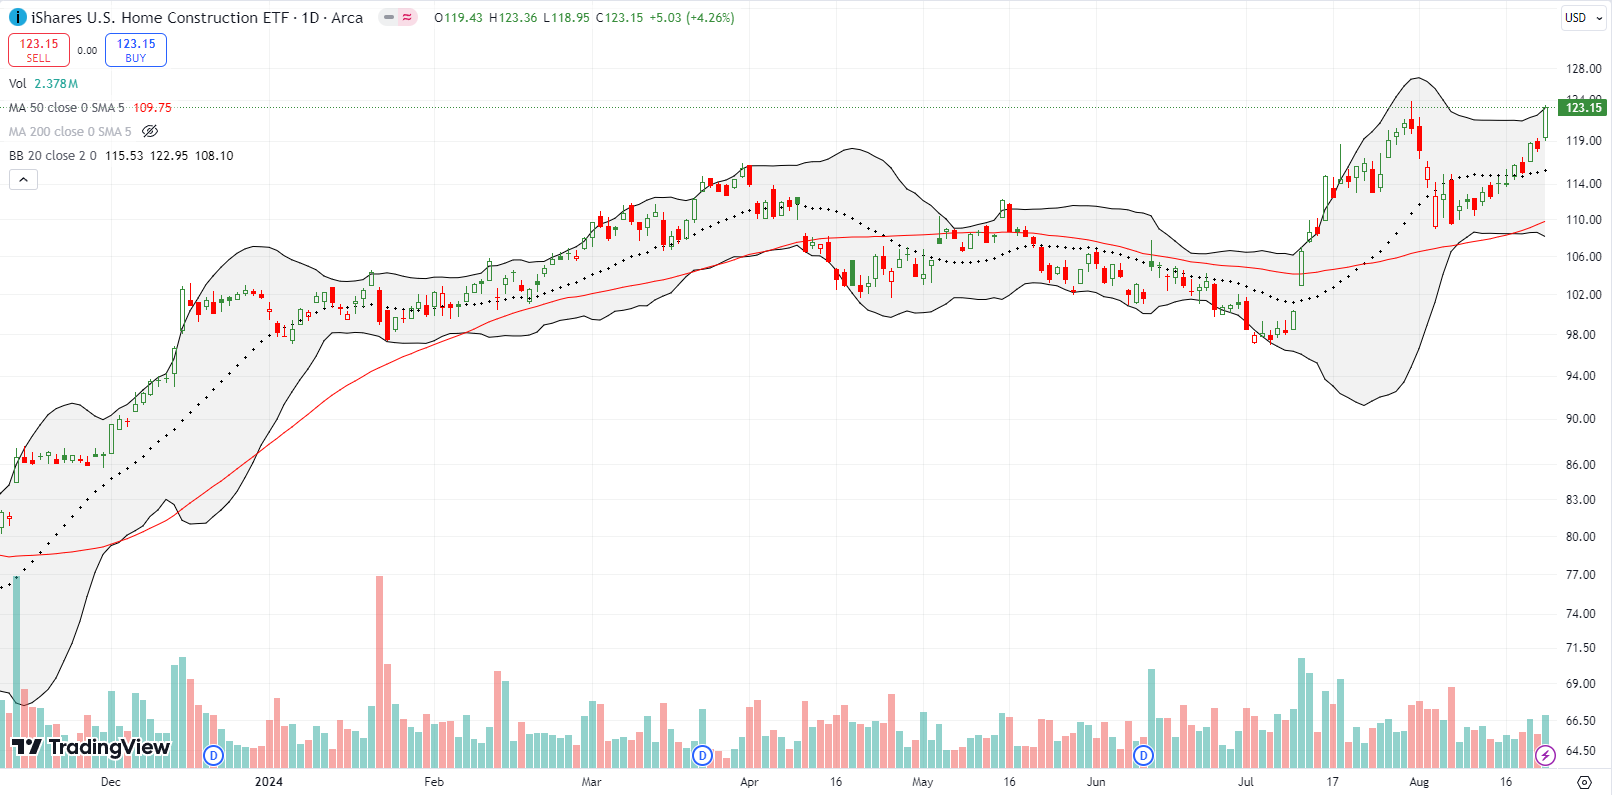This screenshot has width=1612, height=795.
Task: Click the Bollinger value 108.10 in legend
Action: 214,155
